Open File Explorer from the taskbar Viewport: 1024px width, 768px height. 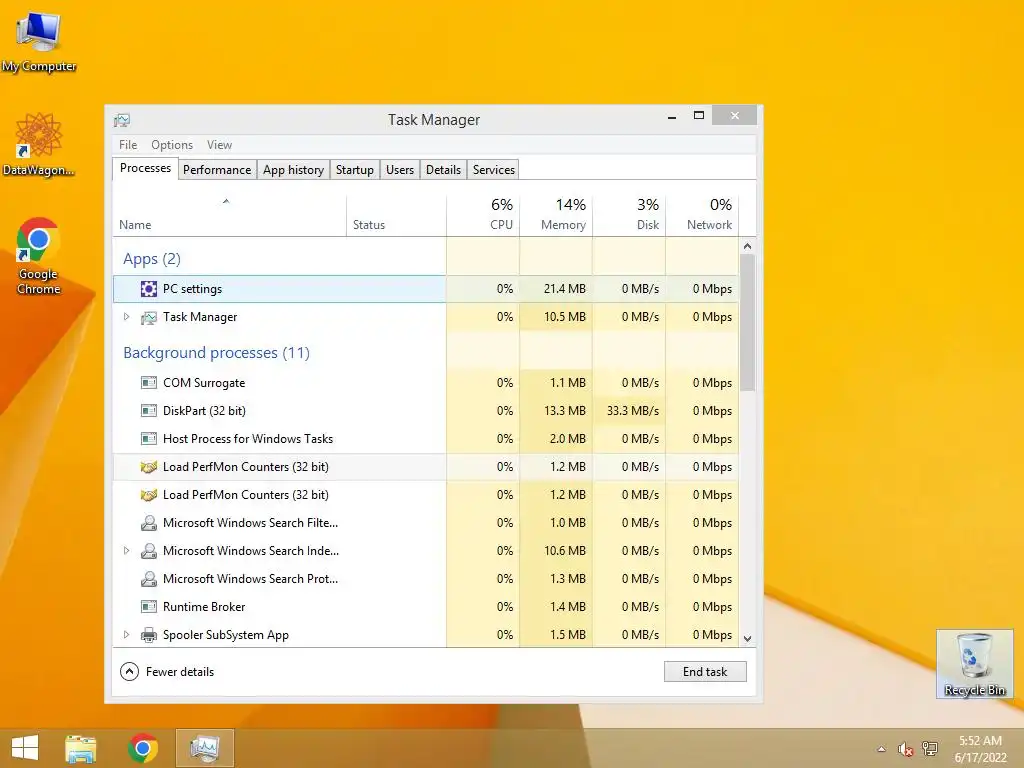pos(81,748)
